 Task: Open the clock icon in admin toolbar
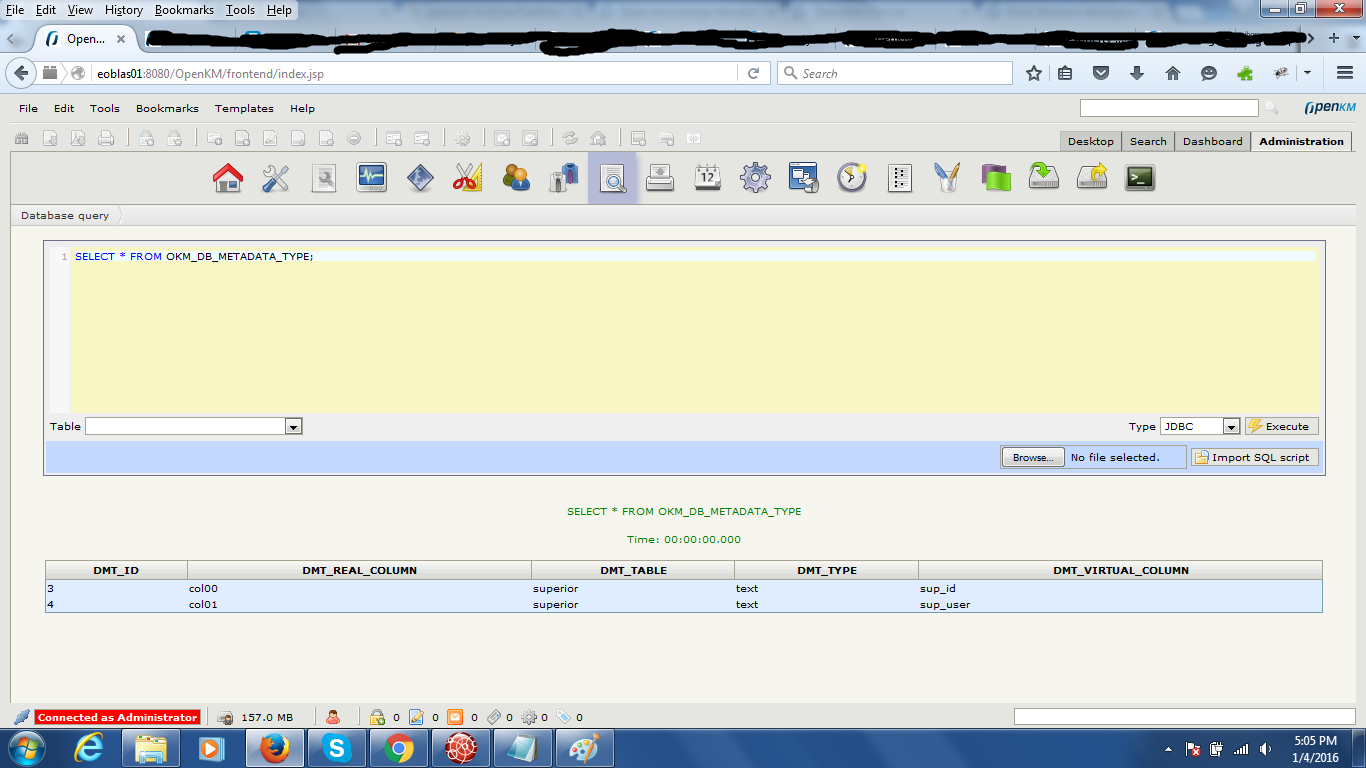tap(852, 178)
